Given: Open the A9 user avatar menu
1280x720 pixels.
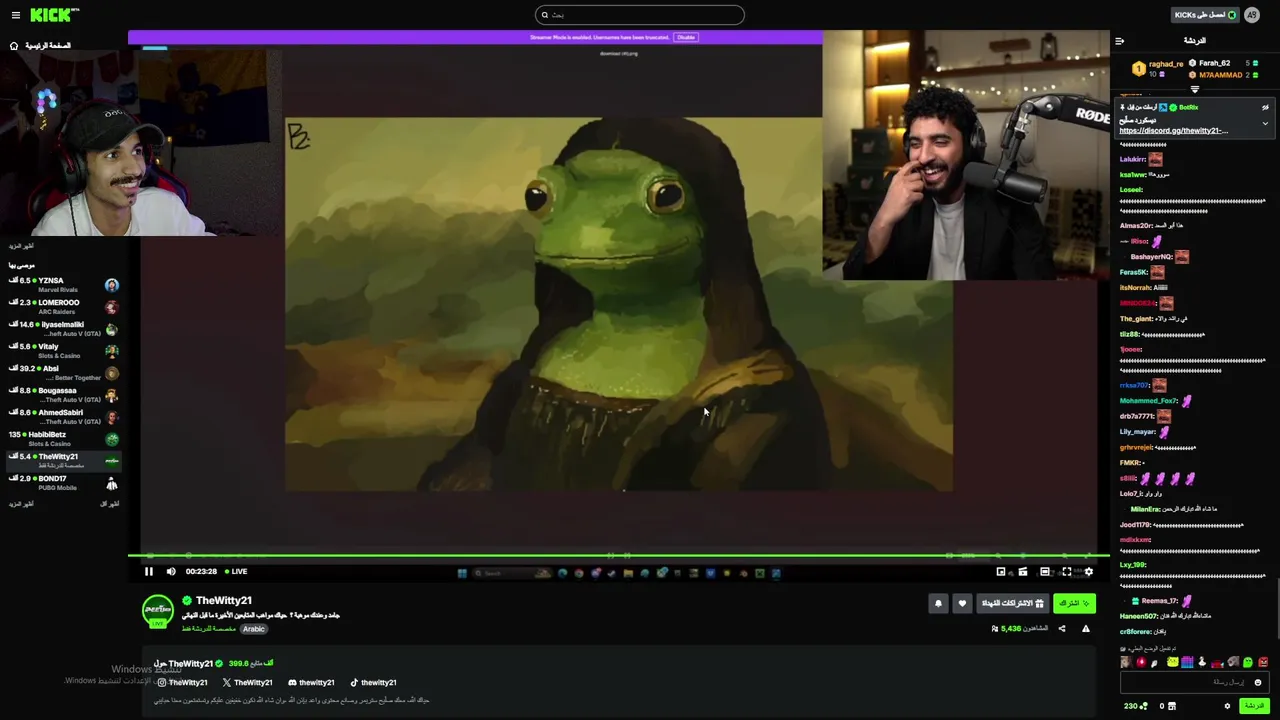Looking at the screenshot, I should coord(1251,15).
